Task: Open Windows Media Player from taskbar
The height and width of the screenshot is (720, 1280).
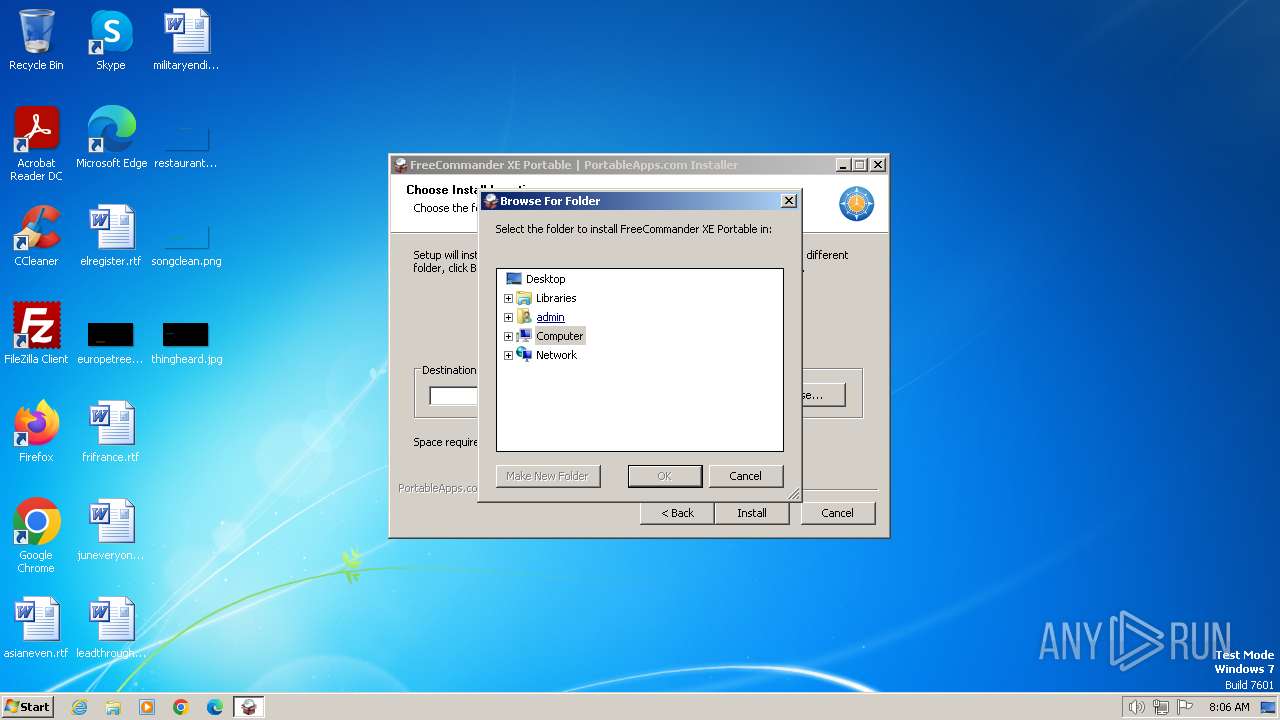Action: tap(147, 707)
